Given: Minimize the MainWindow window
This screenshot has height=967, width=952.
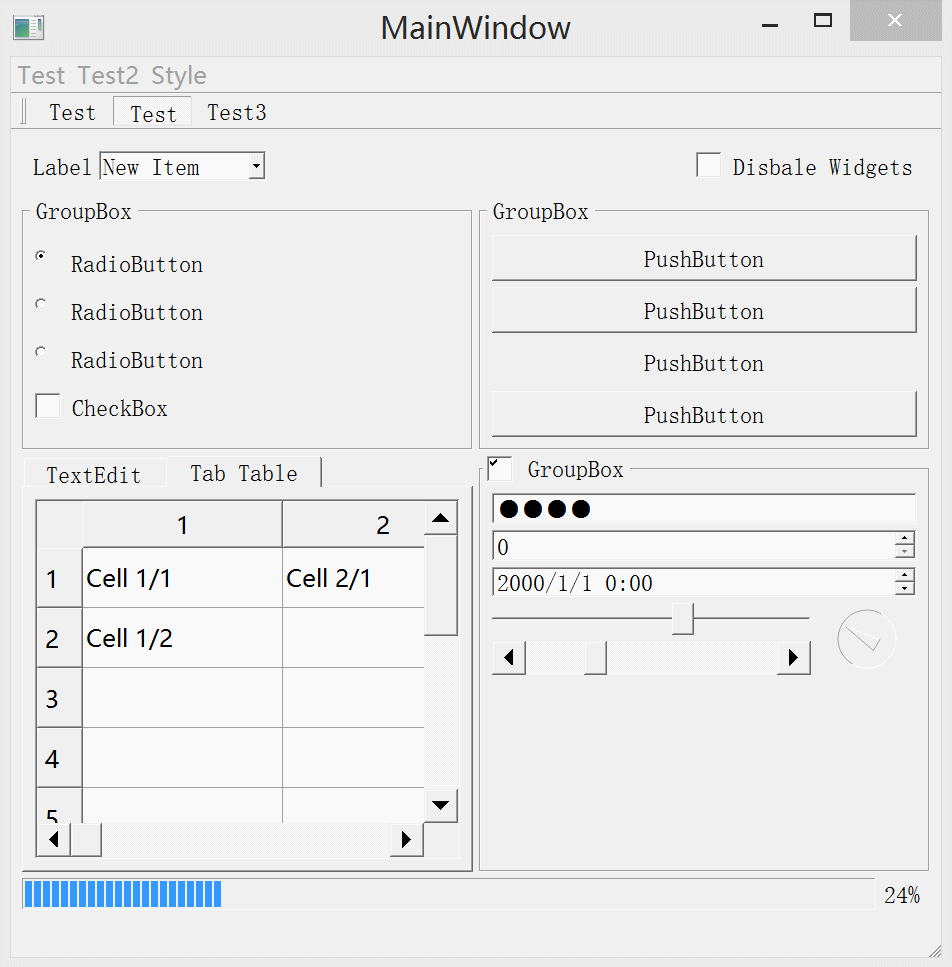Looking at the screenshot, I should coord(770,23).
